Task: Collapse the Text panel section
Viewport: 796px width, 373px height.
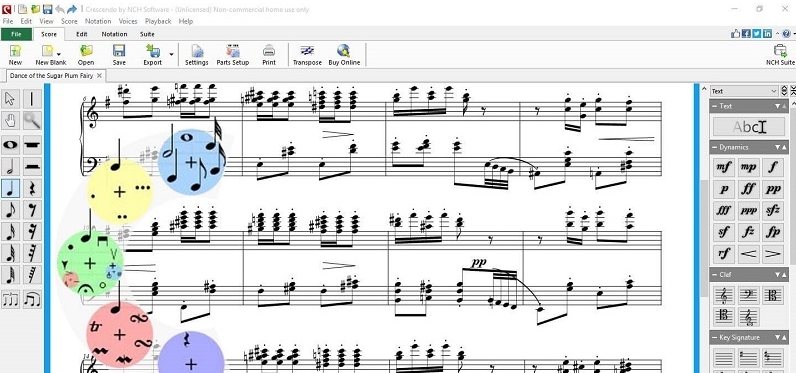Action: click(715, 106)
